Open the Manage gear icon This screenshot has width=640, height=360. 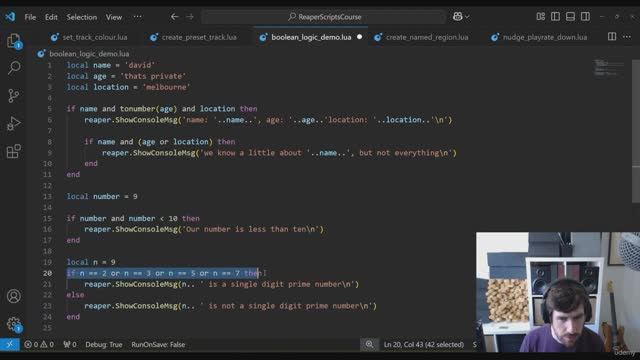tap(13, 324)
